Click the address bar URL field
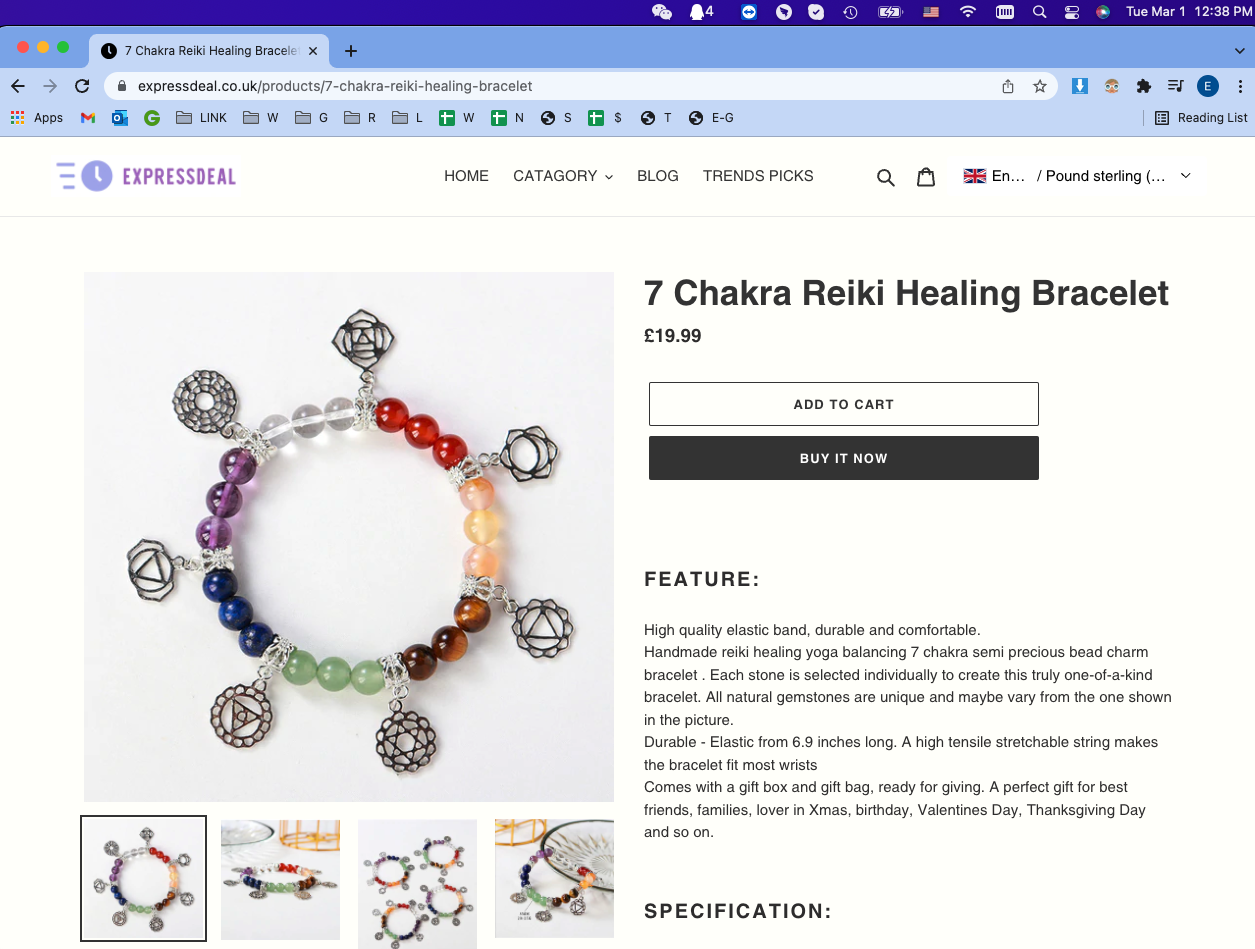 pos(560,86)
